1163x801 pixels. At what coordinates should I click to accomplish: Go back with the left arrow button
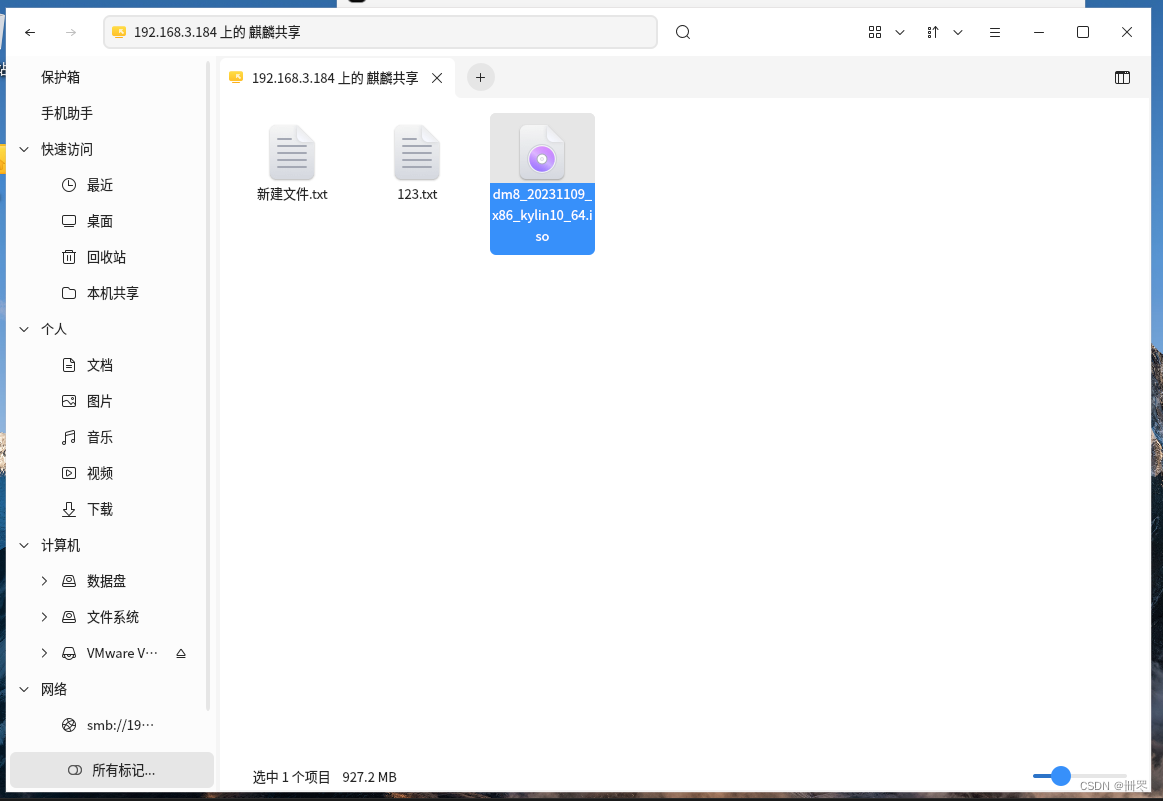coord(30,32)
